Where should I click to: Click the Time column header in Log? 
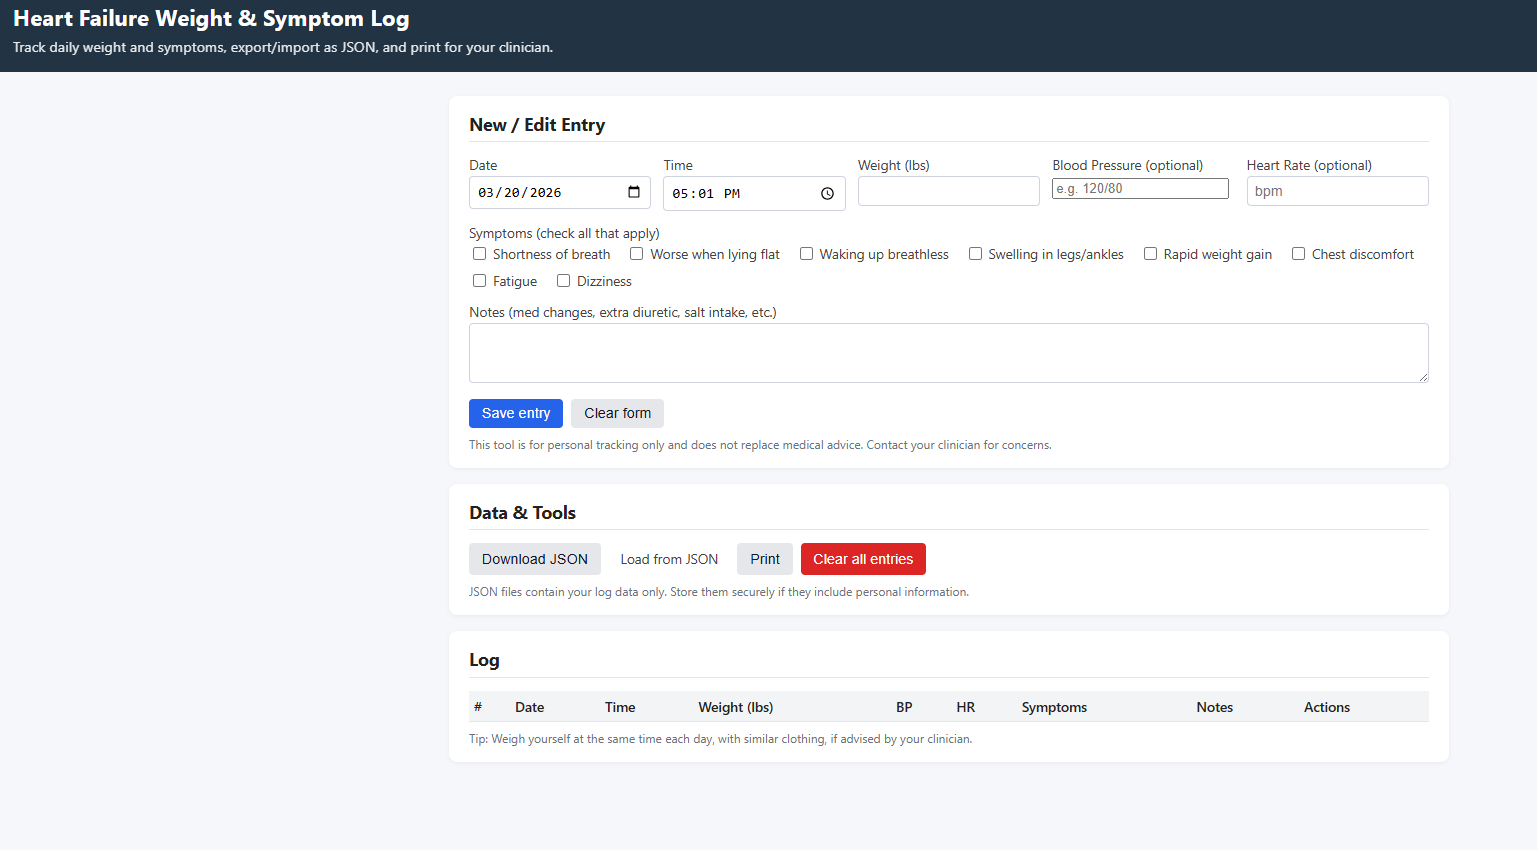620,707
